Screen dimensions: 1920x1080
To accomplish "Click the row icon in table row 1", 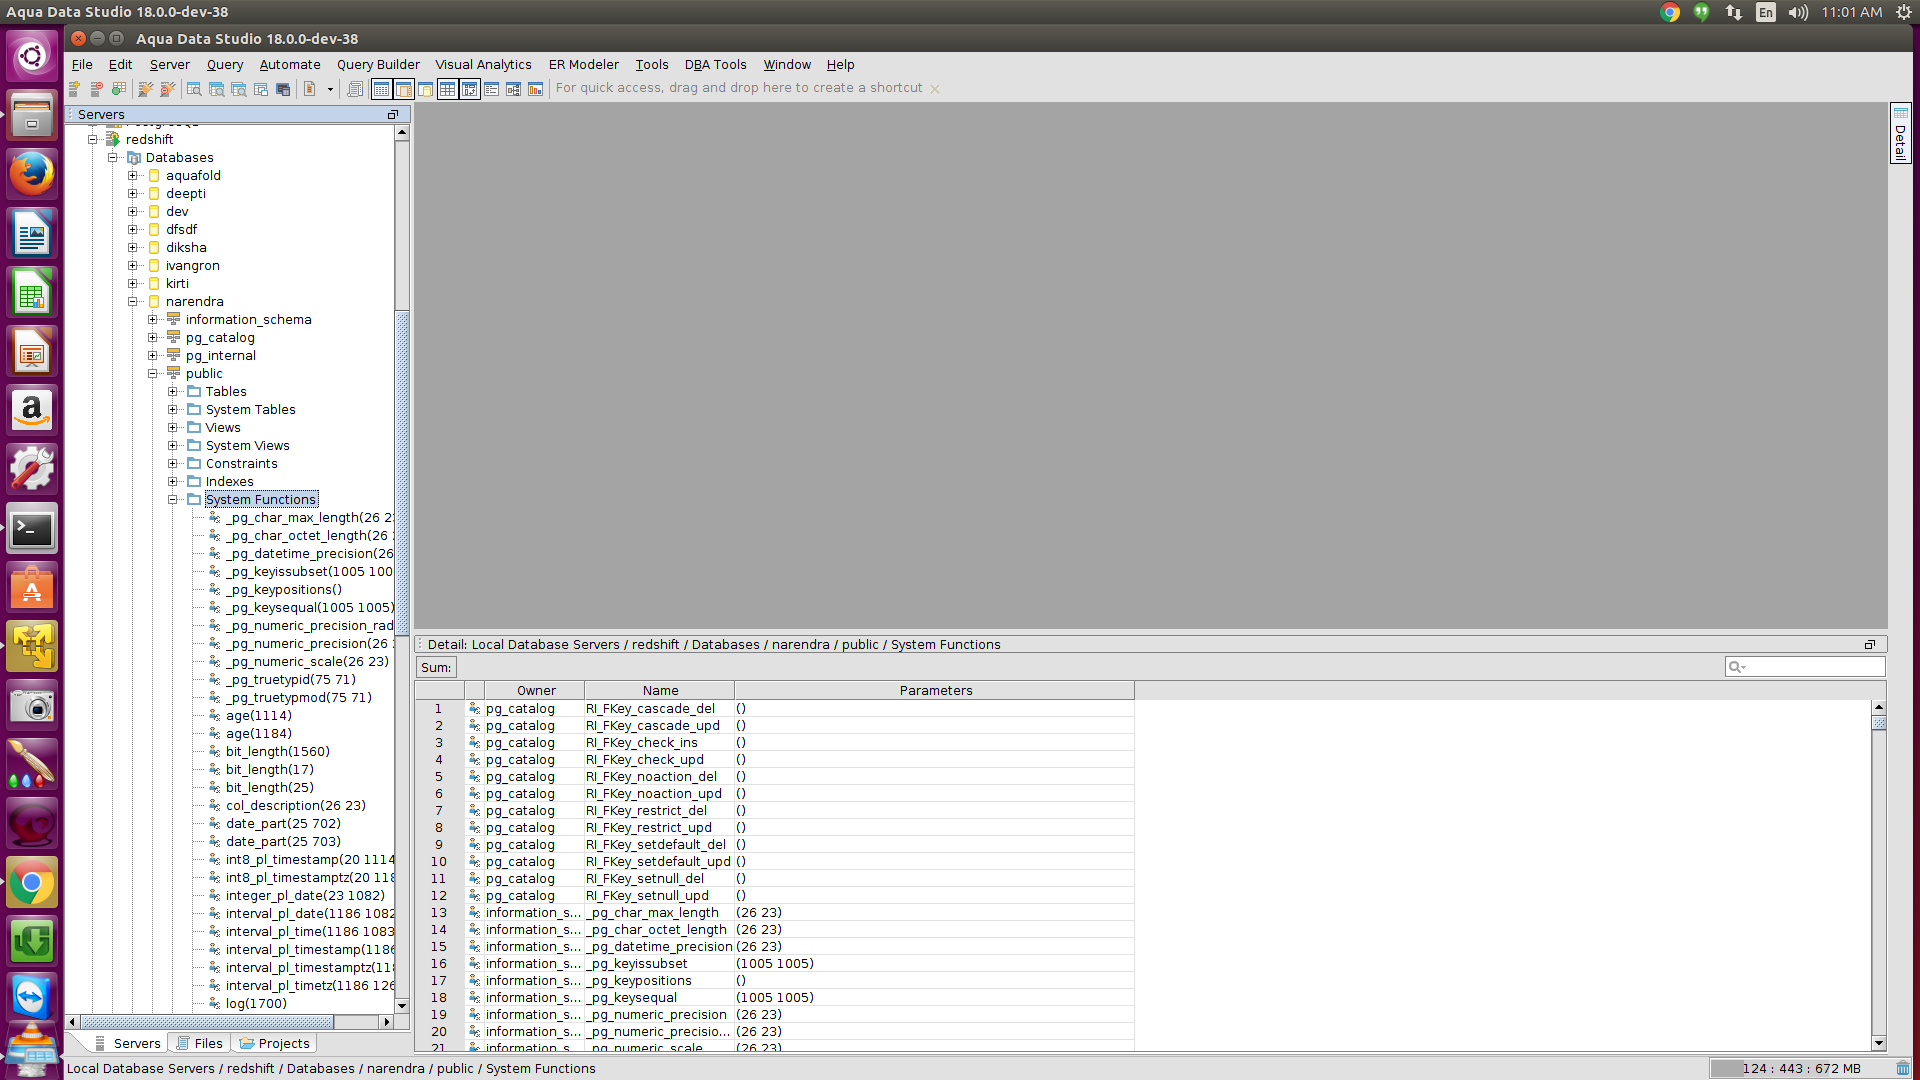I will 474,709.
